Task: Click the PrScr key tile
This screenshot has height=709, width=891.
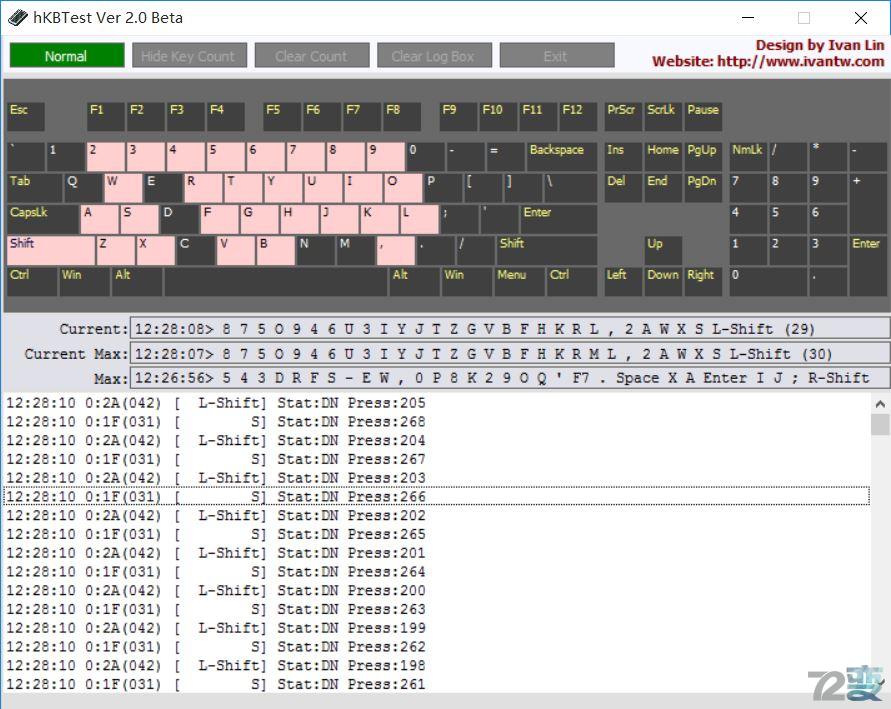Action: [x=623, y=116]
